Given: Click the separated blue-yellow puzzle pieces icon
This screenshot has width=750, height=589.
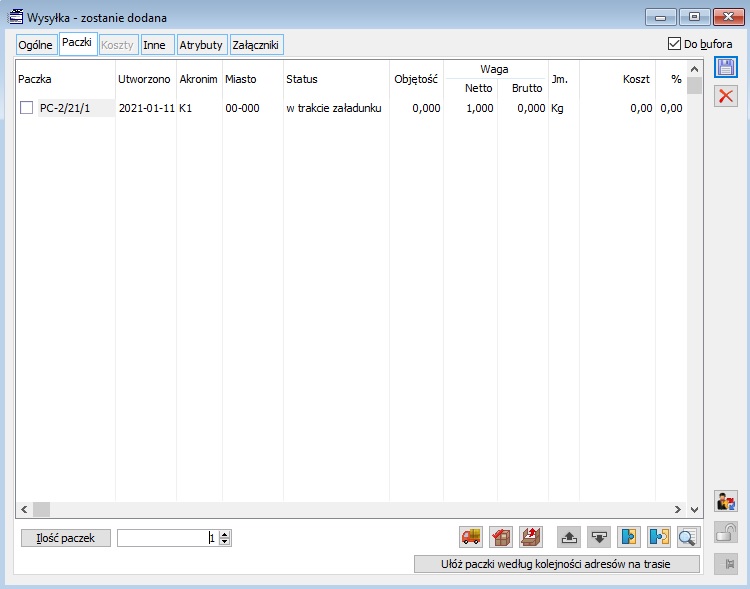Looking at the screenshot, I should pyautogui.click(x=659, y=537).
